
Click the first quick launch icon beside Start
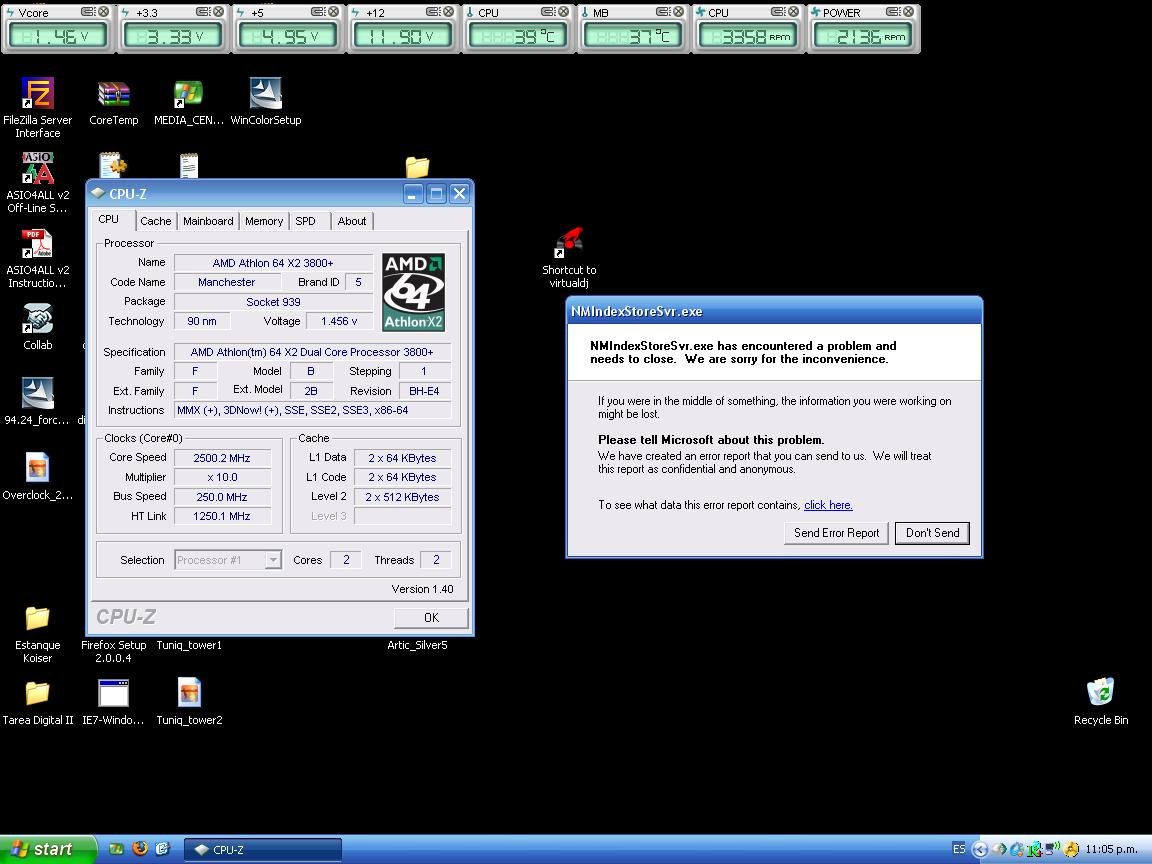click(x=116, y=849)
